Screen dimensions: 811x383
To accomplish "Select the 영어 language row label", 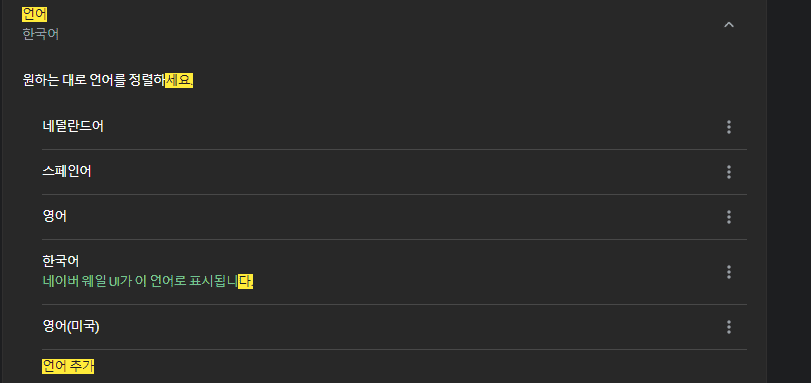I will coord(54,216).
